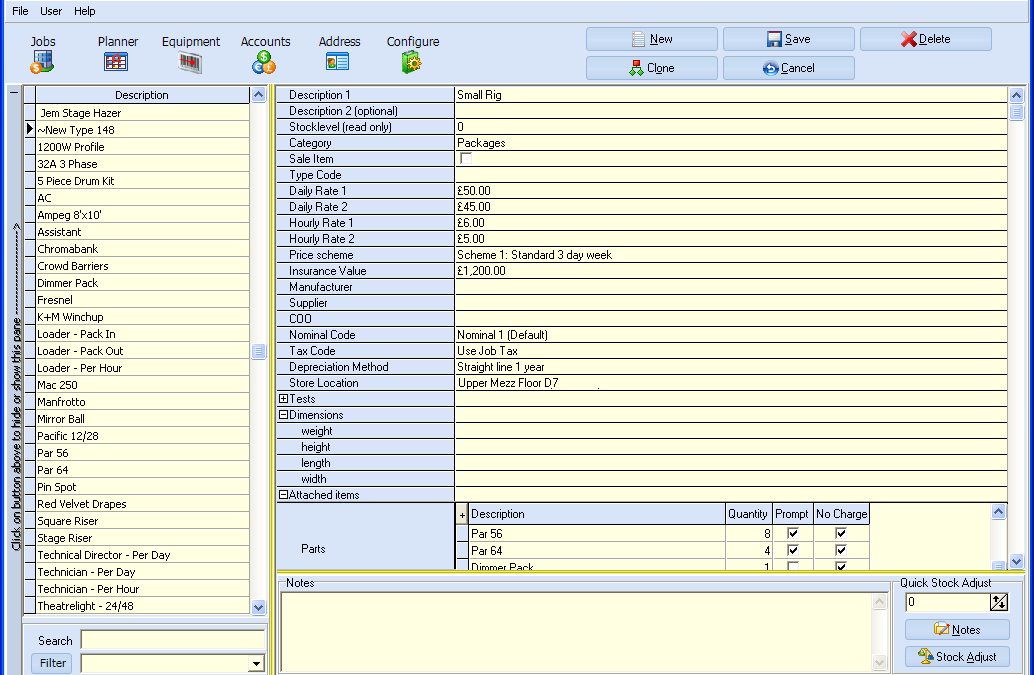Open the Filter dropdown list
This screenshot has width=1034, height=675.
[x=256, y=664]
